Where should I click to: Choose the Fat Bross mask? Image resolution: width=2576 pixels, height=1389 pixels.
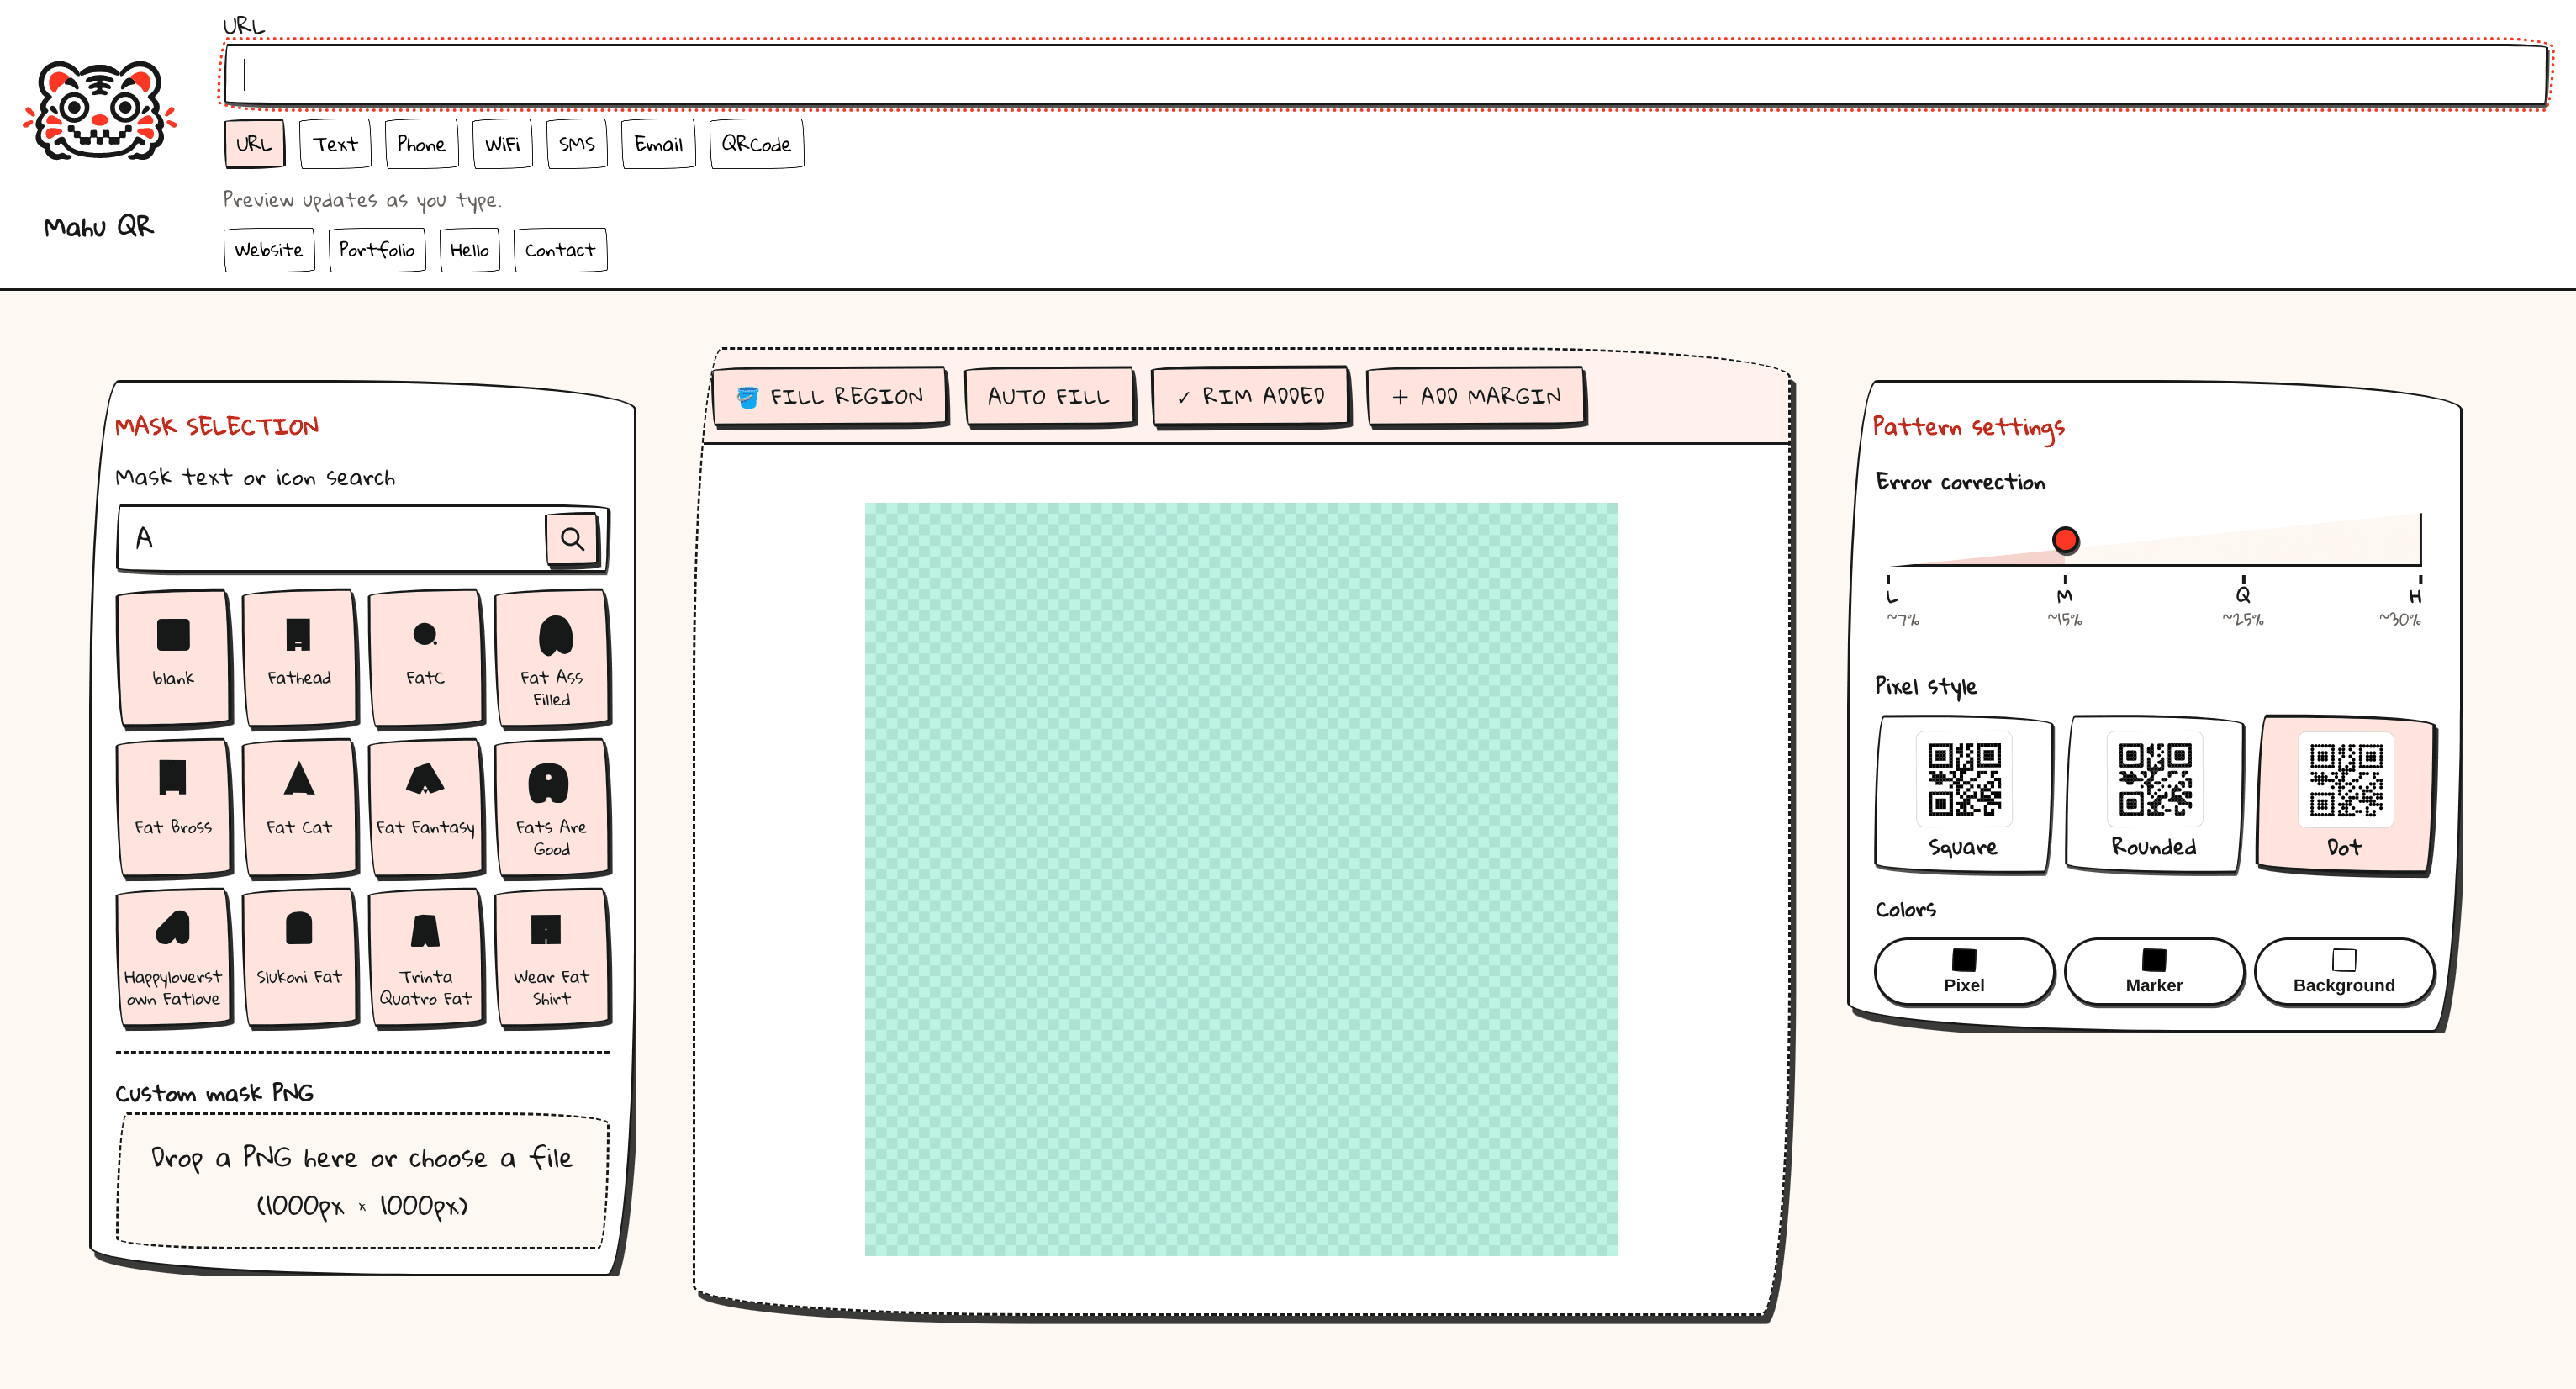(174, 806)
